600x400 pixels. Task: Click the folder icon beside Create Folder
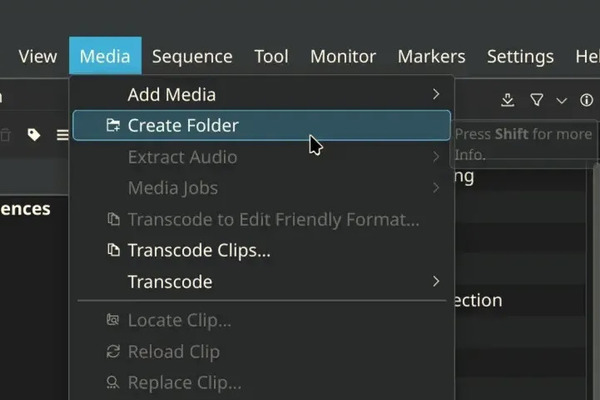112,126
